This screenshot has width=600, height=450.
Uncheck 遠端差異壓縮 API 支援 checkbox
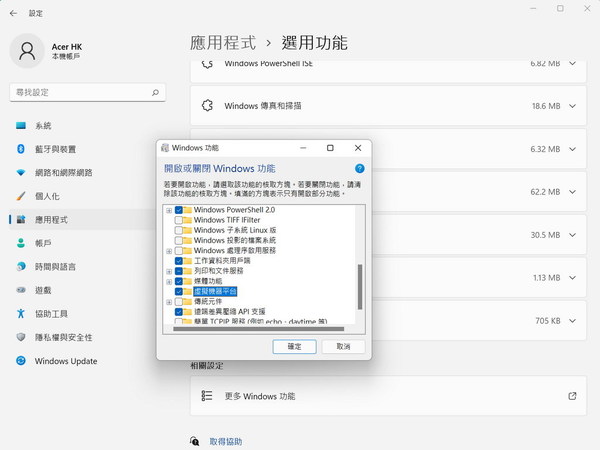coord(179,312)
